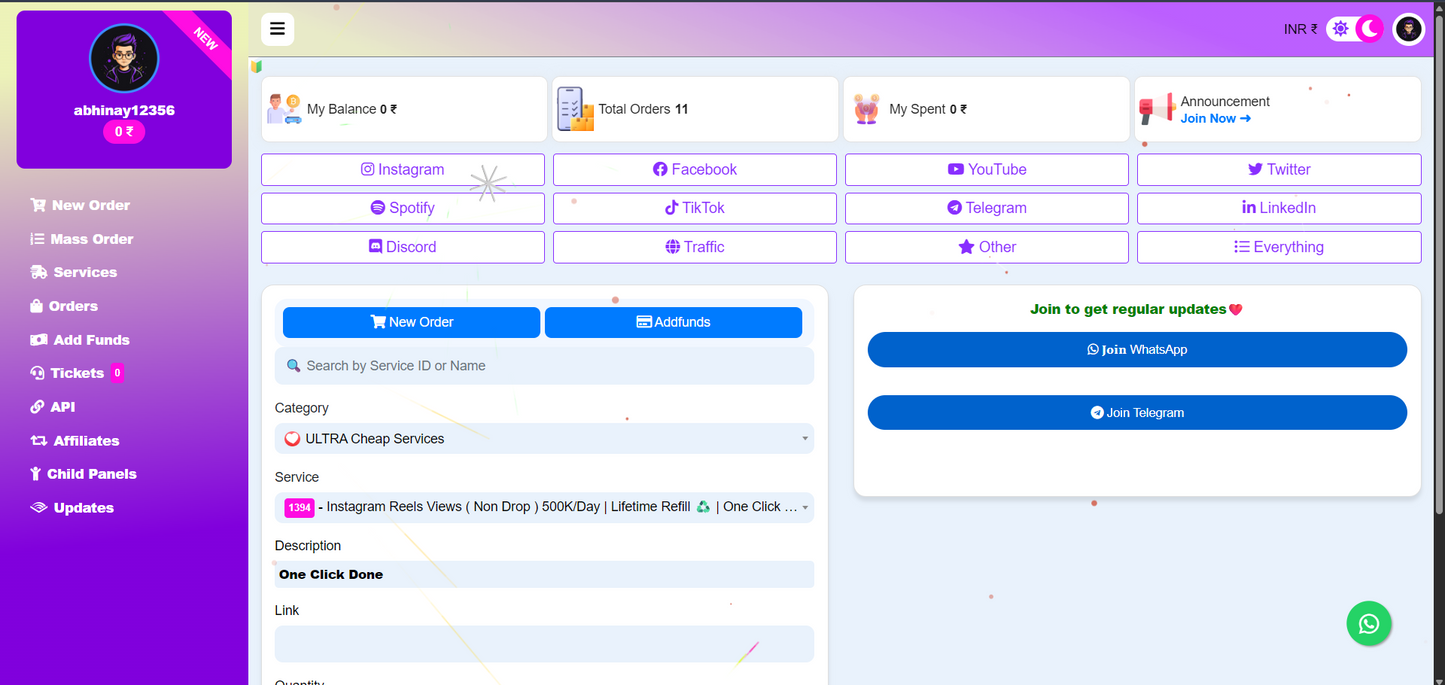Click the Join WhatsApp button

coord(1137,350)
